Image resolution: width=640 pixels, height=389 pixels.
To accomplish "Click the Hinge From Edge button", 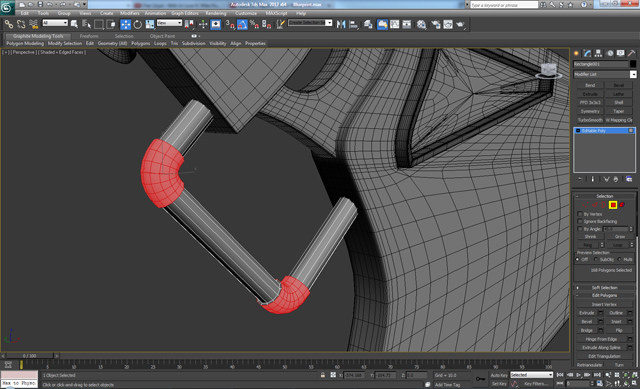I will (x=601, y=339).
